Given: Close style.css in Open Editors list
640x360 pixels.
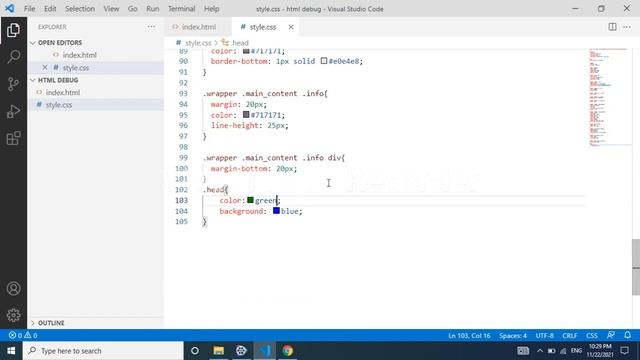Looking at the screenshot, I should (45, 67).
